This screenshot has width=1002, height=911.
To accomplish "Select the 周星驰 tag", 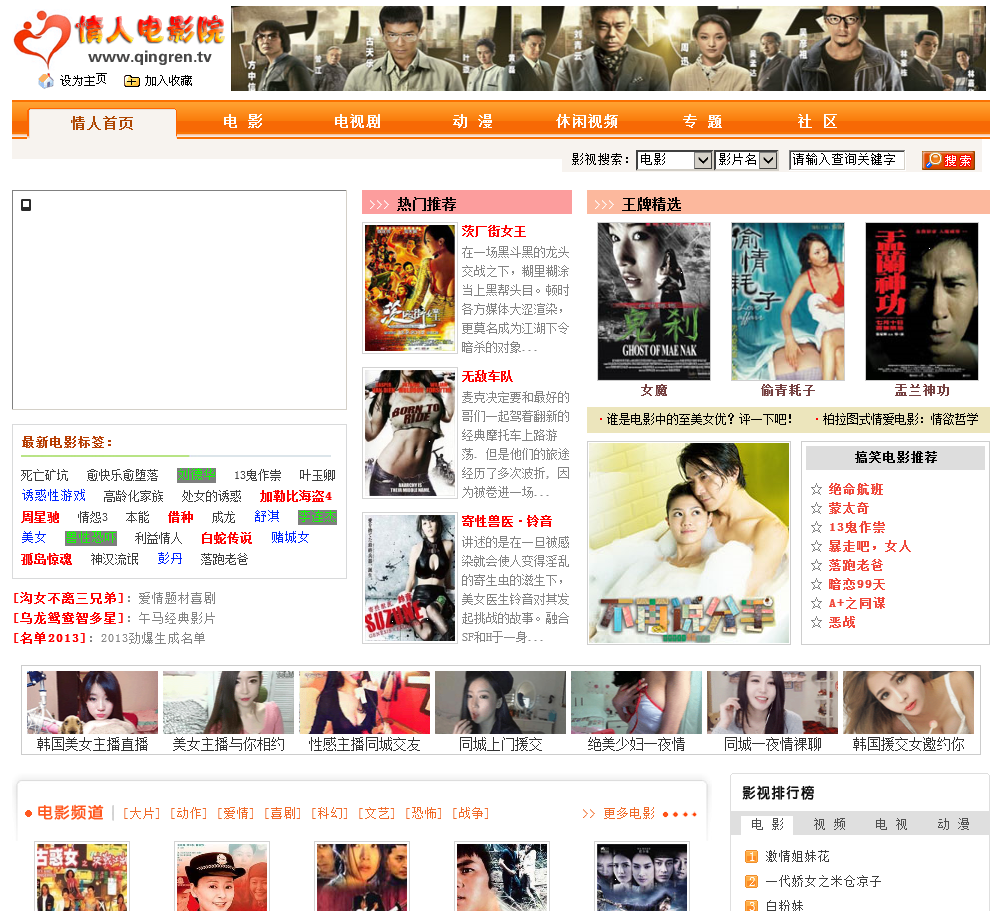I will pos(40,517).
